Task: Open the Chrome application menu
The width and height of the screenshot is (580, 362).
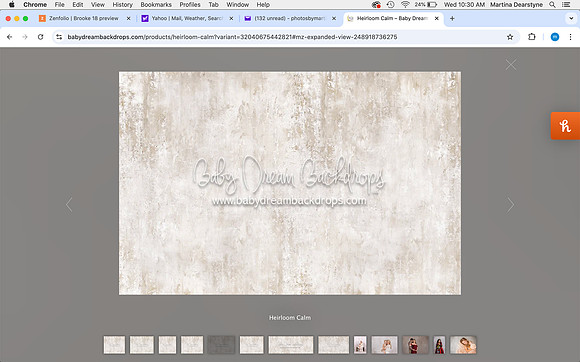Action: click(x=35, y=4)
